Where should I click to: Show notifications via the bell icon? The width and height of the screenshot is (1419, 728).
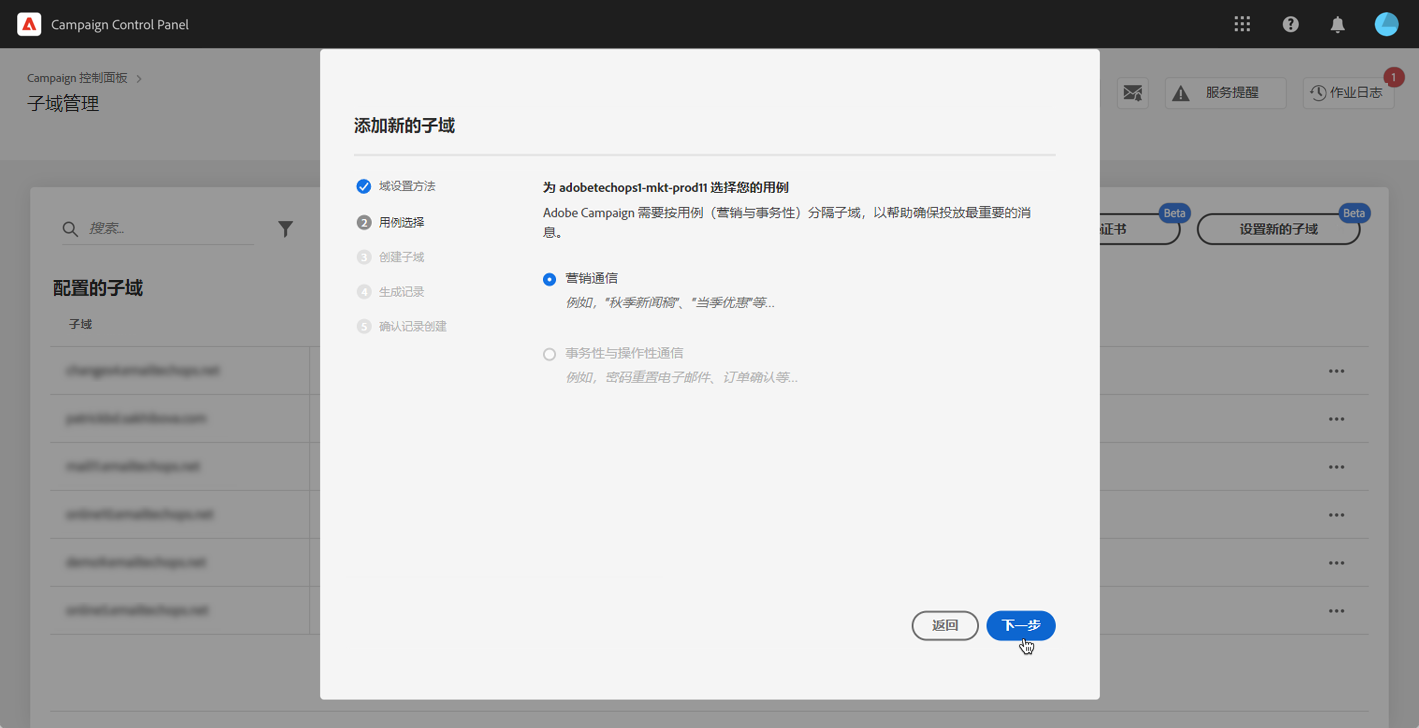coord(1338,24)
